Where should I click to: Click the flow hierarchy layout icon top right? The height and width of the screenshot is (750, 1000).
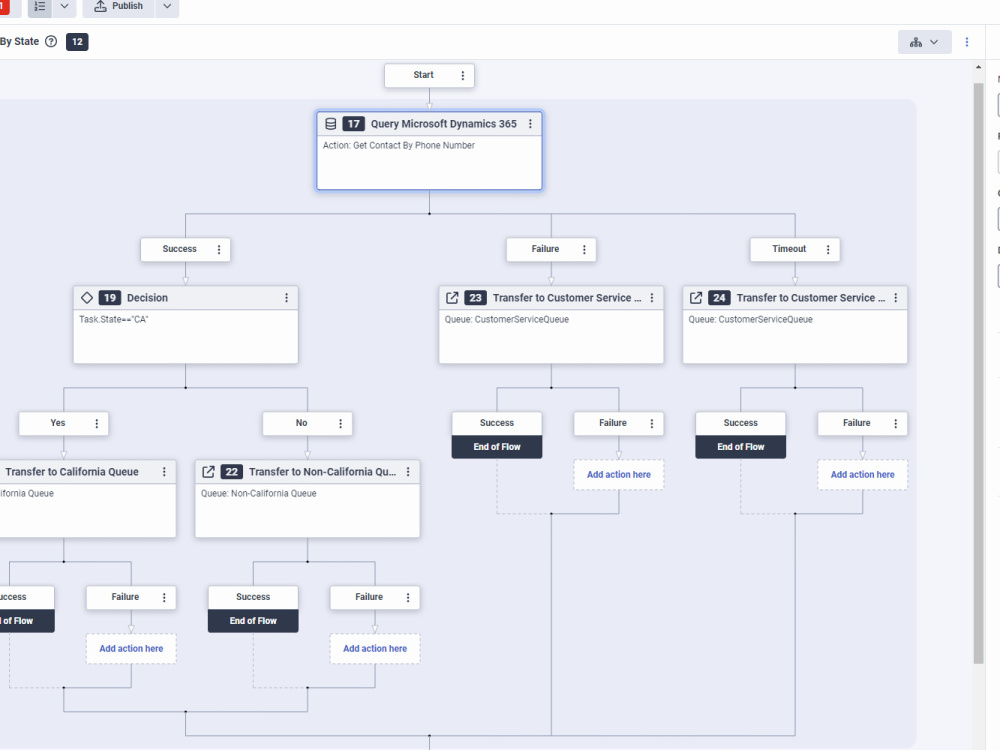916,42
